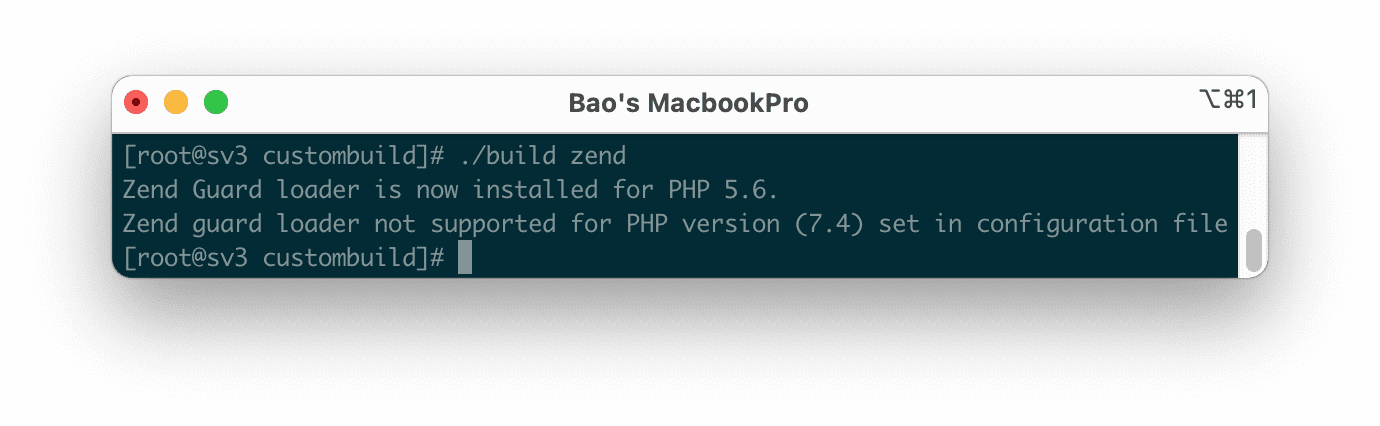Maximize the terminal with the green button
Viewport: 1380px width, 426px height.
(x=216, y=102)
